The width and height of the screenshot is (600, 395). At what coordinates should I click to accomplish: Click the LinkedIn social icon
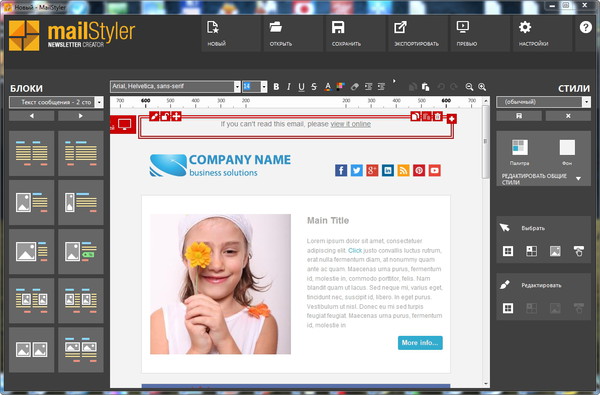click(x=388, y=170)
